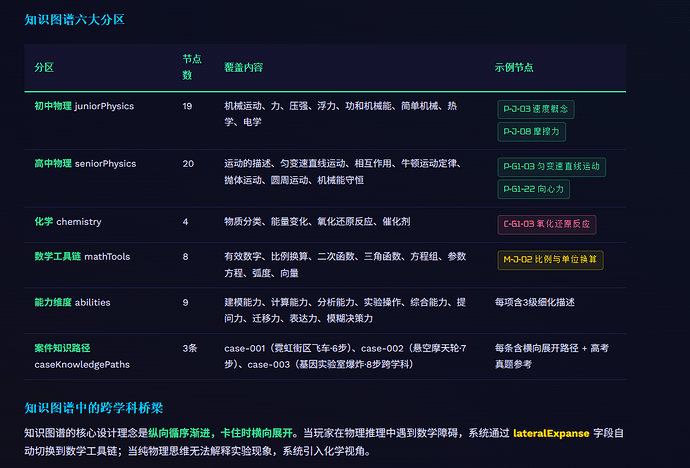Screen dimensions: 690x468
Task: Click node count 19 for juniorPhysics
Action: pos(187,106)
